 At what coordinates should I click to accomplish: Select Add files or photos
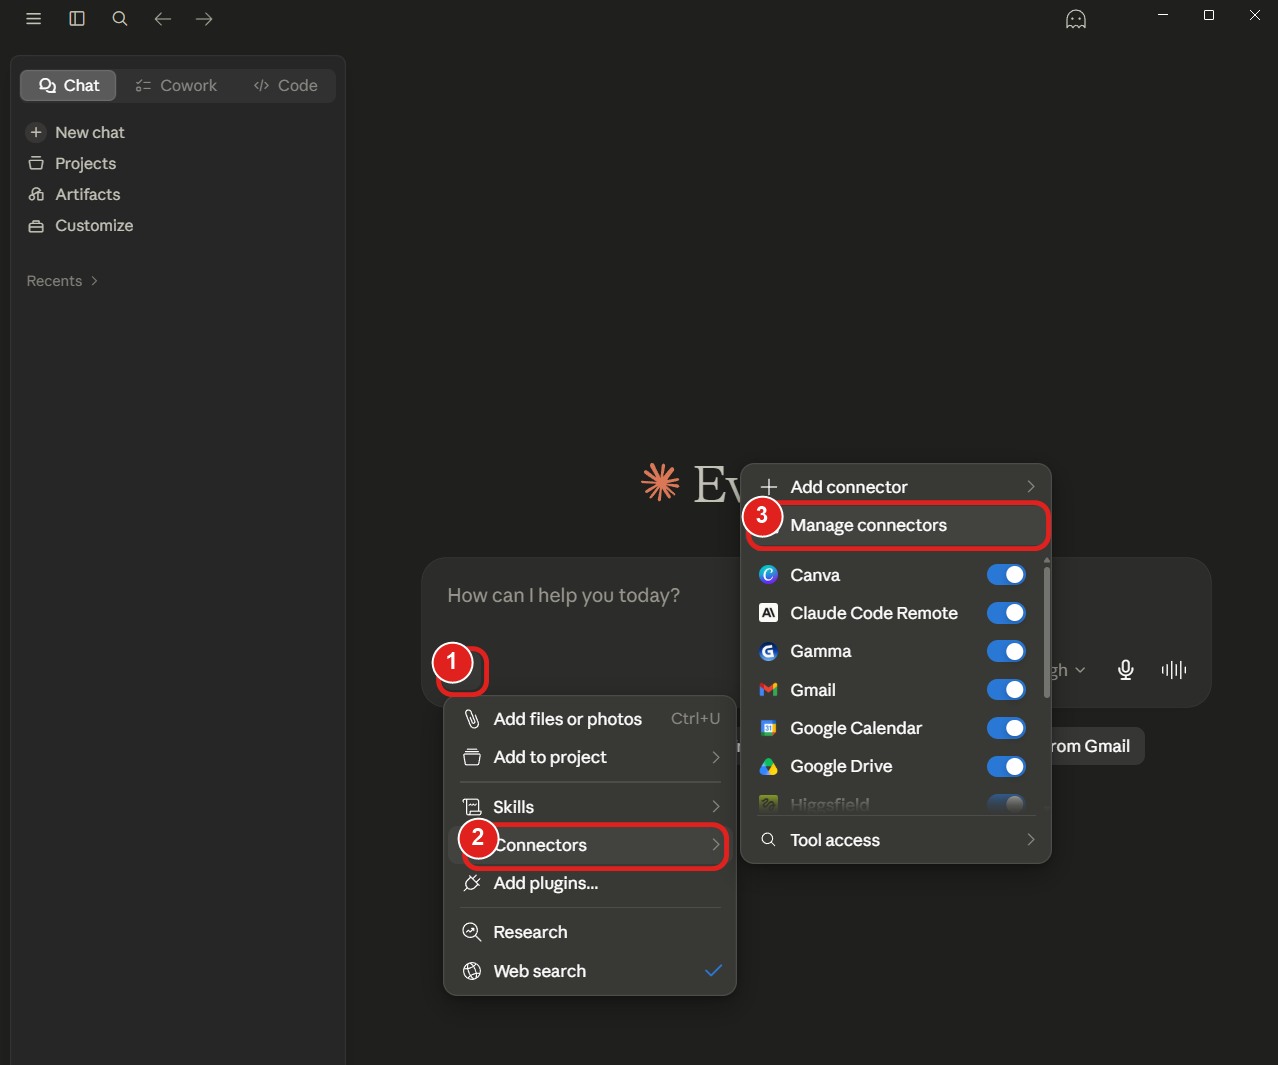(x=590, y=719)
